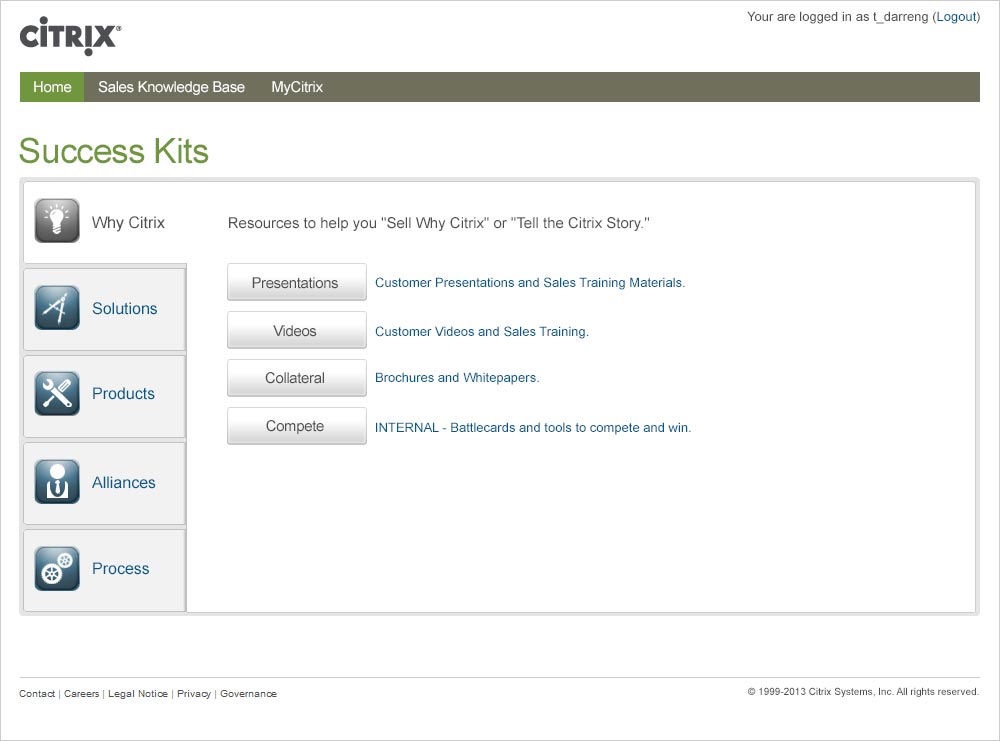Log out using the Logout link

[x=957, y=17]
